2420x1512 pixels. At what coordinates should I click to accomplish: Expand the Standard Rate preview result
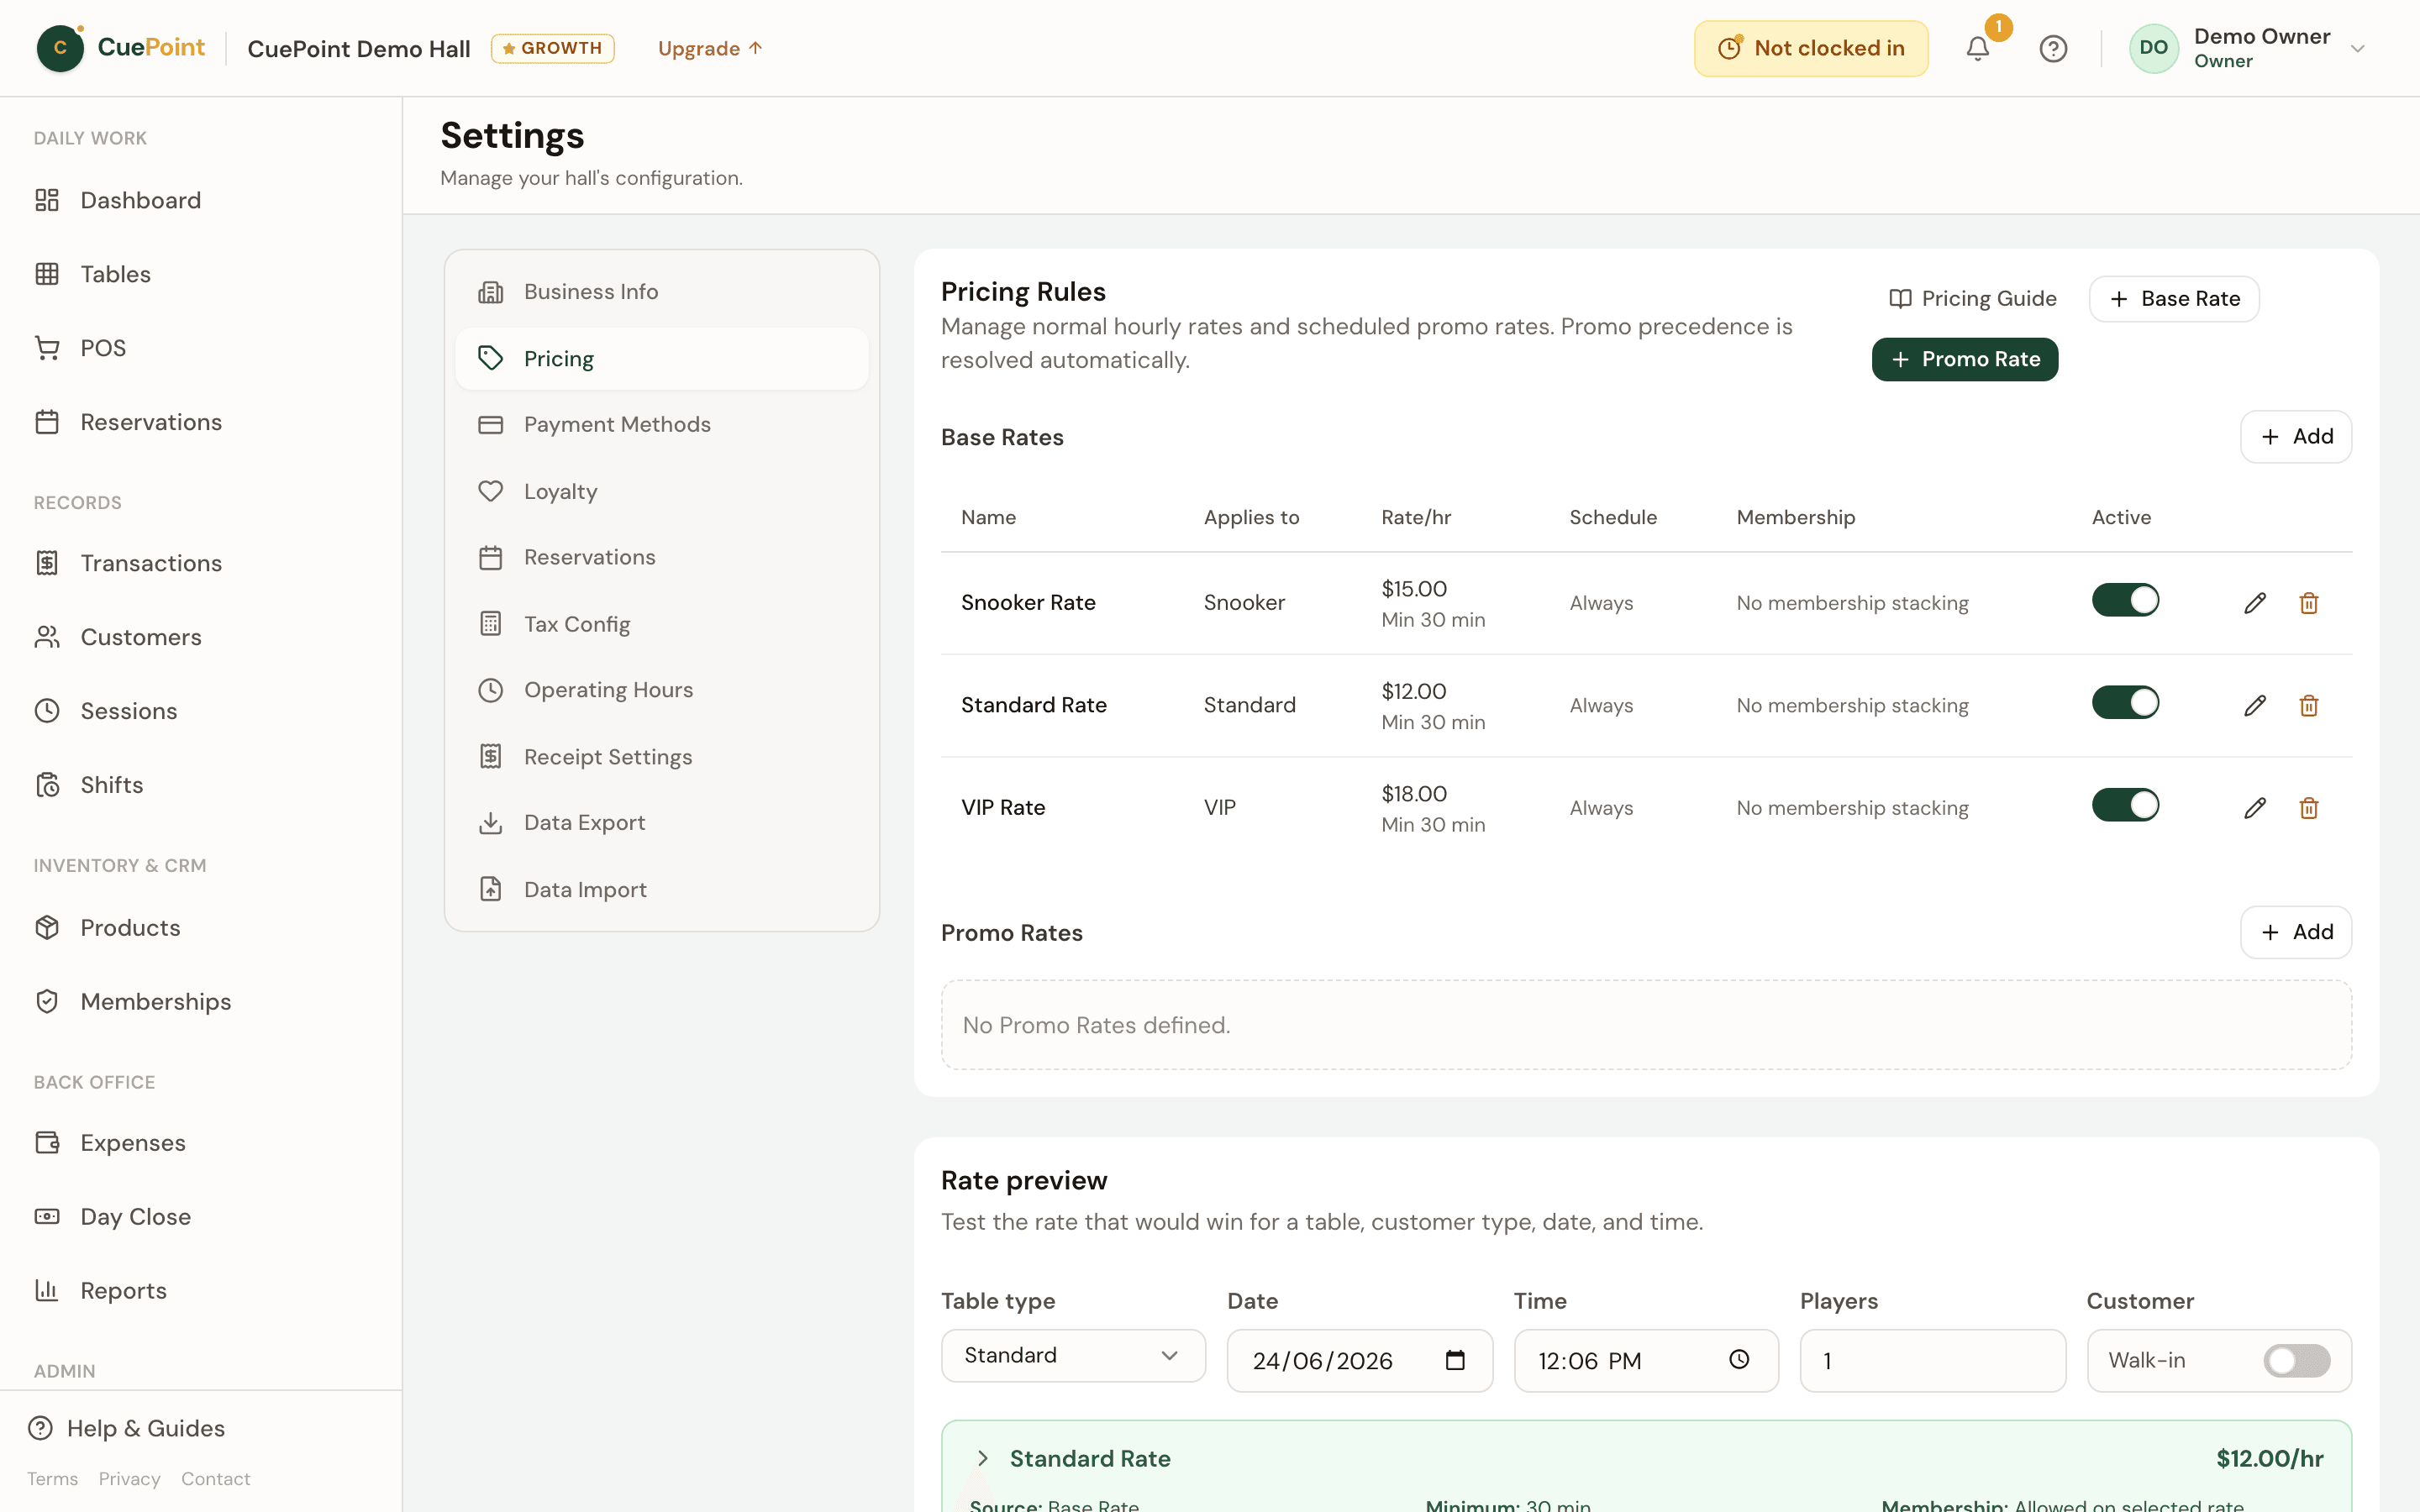983,1458
